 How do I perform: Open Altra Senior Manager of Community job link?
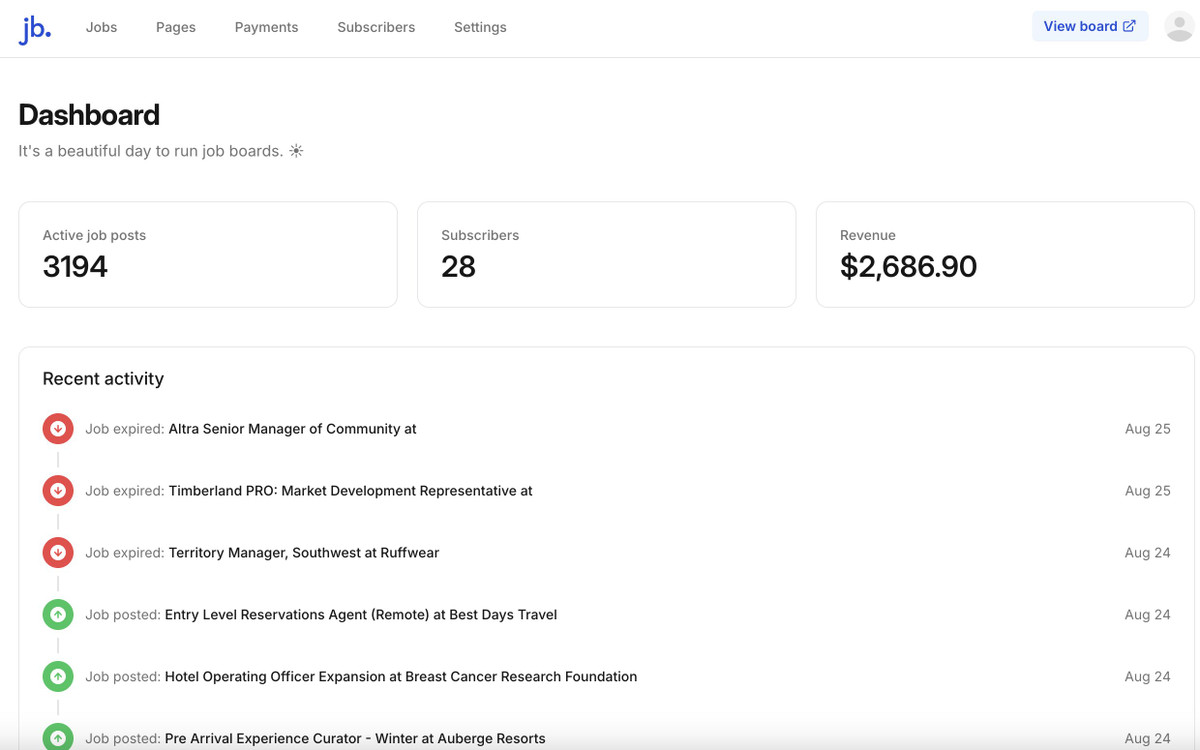click(292, 429)
